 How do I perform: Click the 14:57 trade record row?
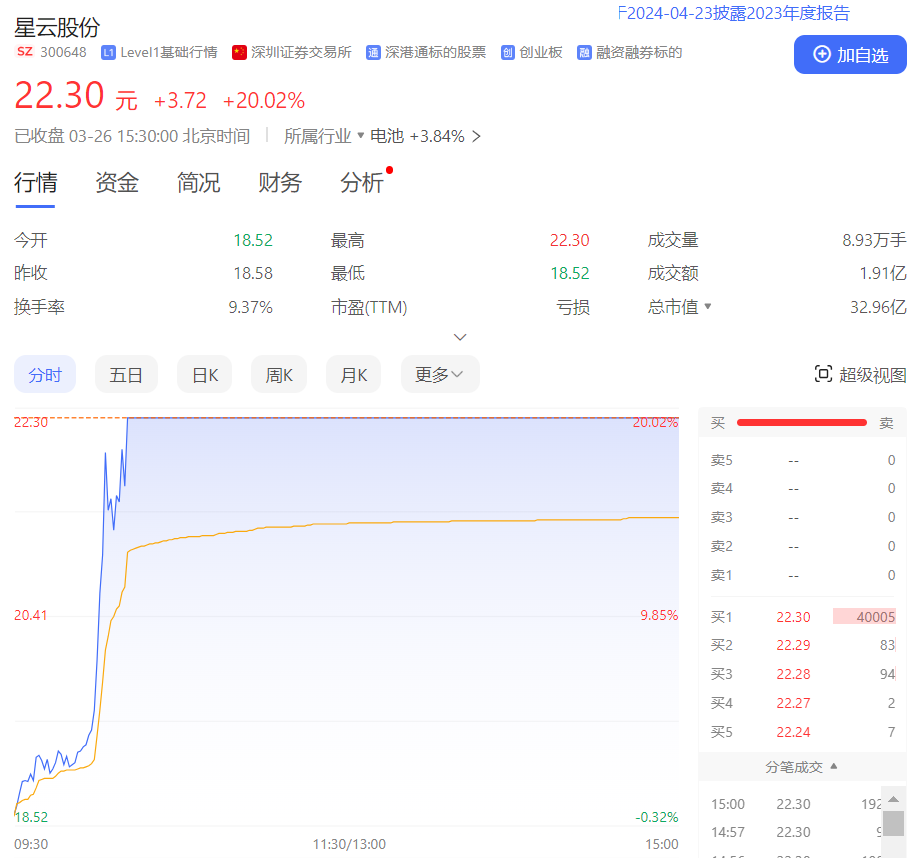(x=796, y=832)
